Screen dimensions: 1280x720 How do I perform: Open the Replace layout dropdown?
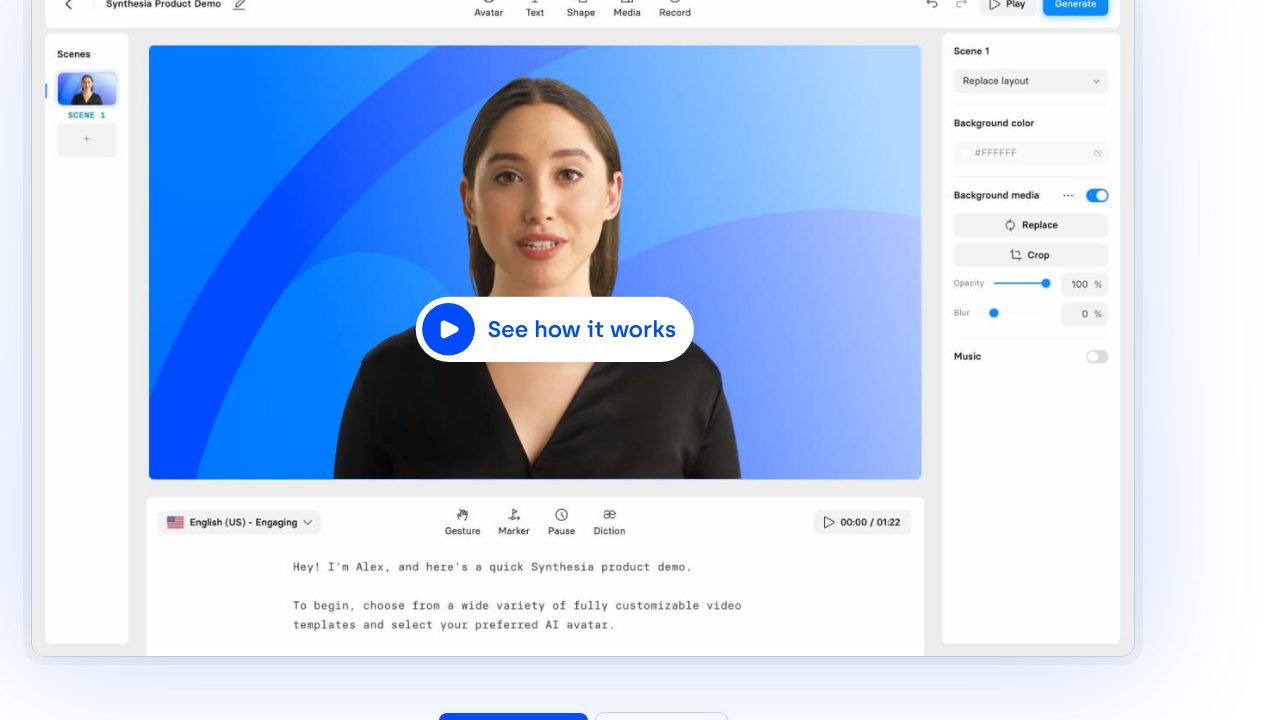tap(1030, 81)
